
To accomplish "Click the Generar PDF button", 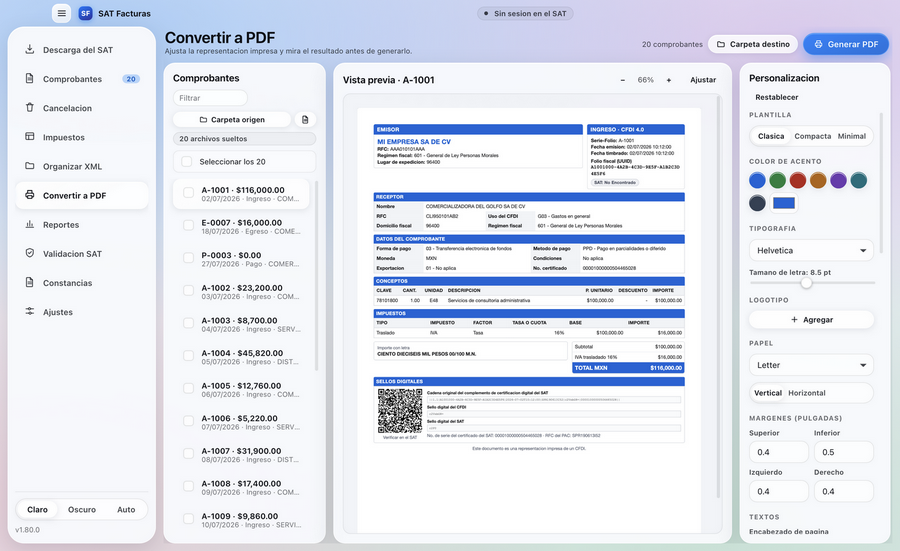I will (846, 44).
